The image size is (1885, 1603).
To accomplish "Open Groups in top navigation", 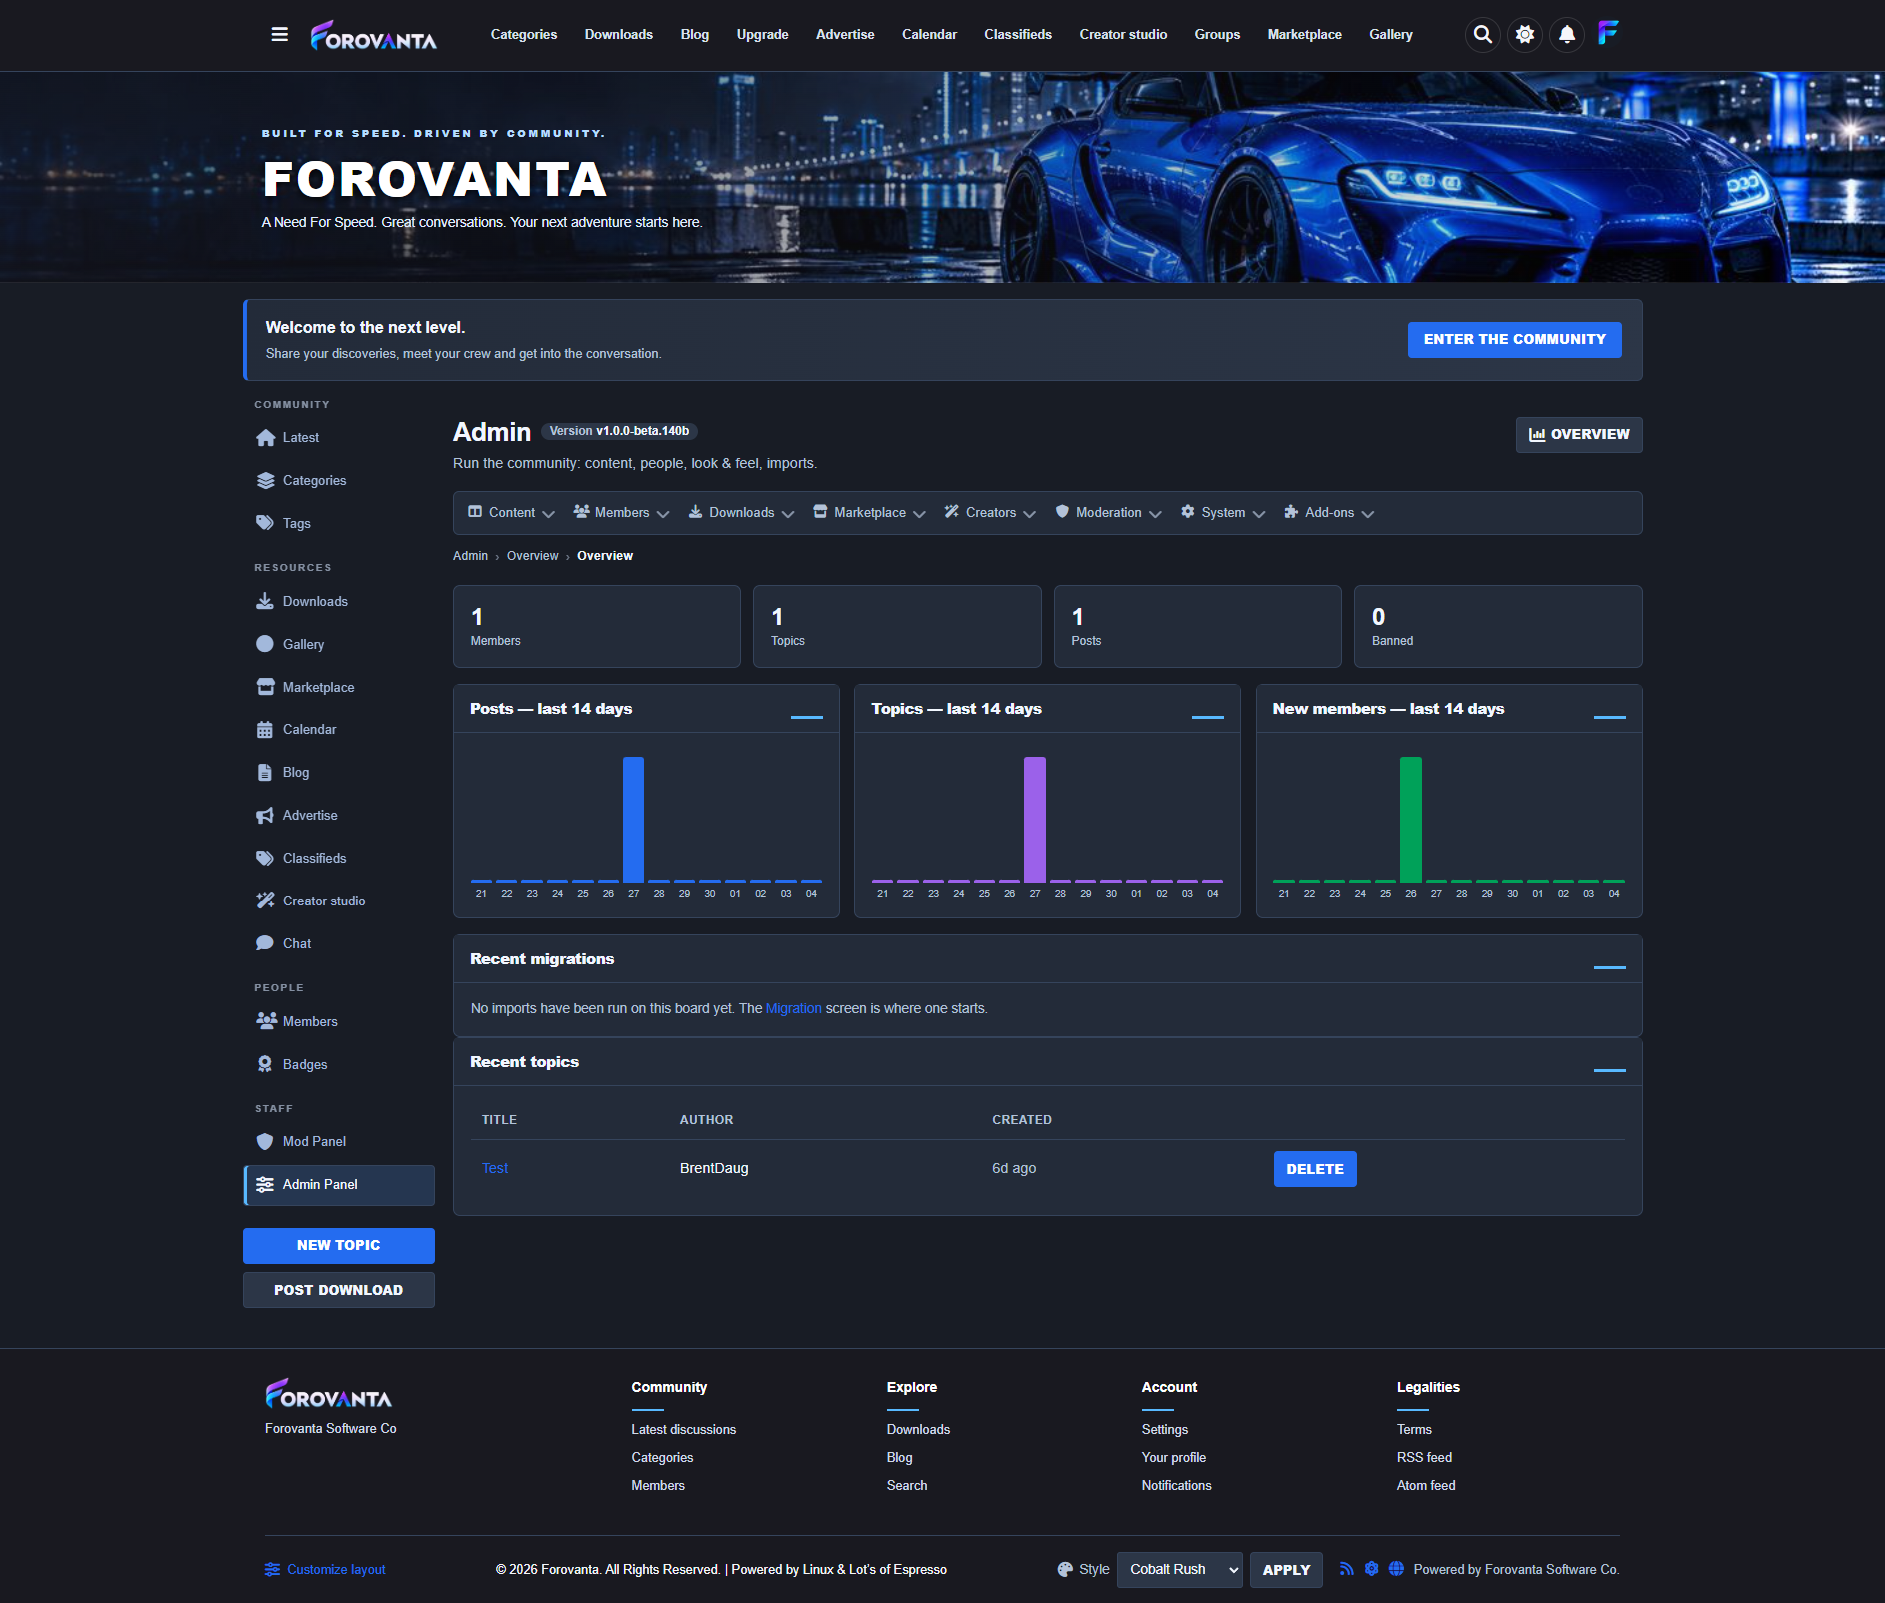I will [1217, 34].
